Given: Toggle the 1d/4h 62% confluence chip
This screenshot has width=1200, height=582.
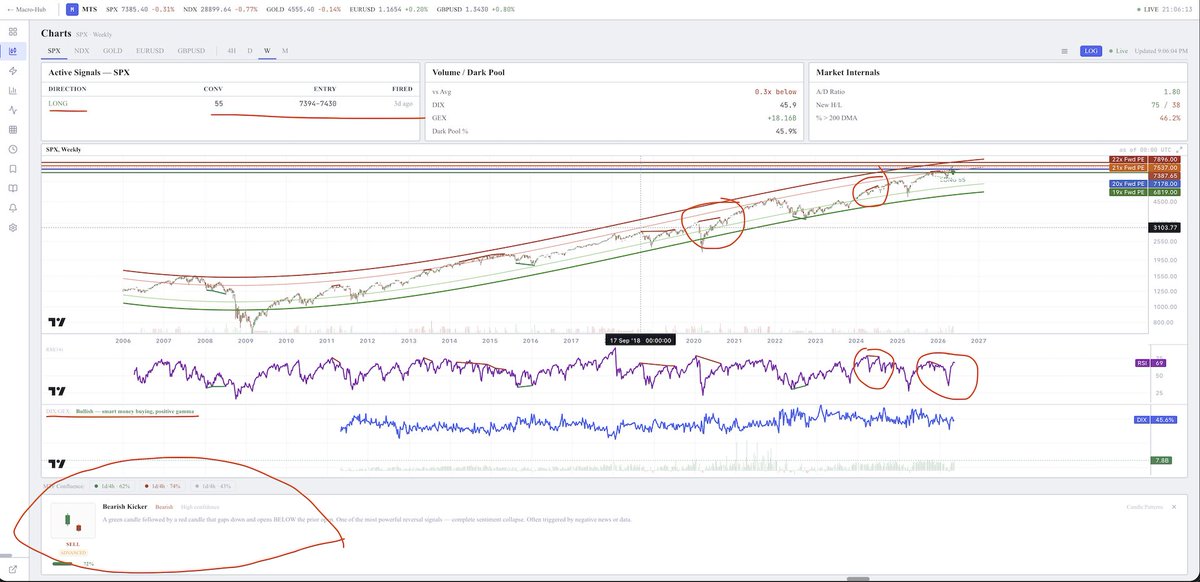Looking at the screenshot, I should click(x=111, y=486).
